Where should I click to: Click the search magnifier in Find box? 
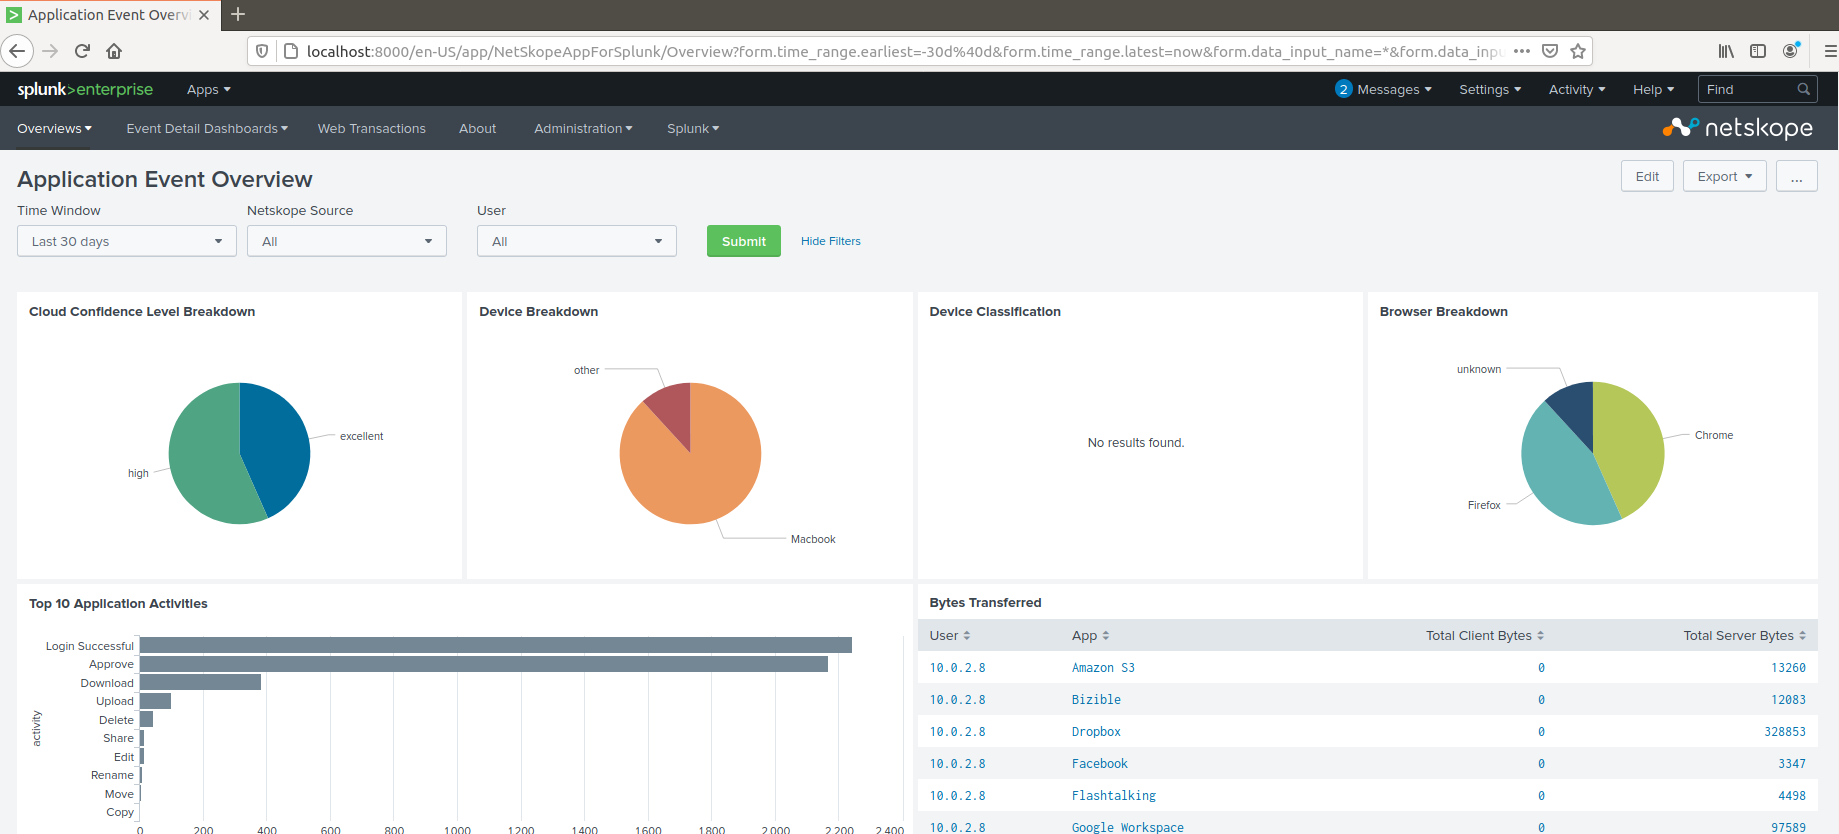tap(1804, 89)
